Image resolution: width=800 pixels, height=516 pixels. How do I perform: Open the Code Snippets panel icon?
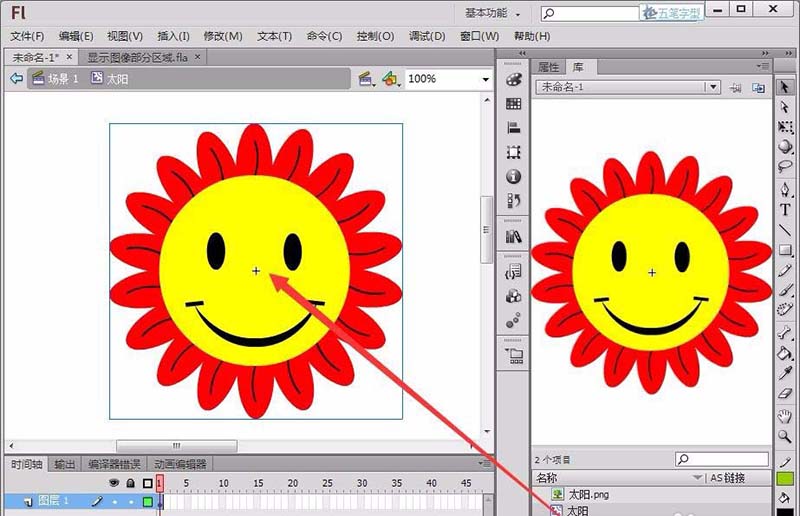click(x=513, y=272)
